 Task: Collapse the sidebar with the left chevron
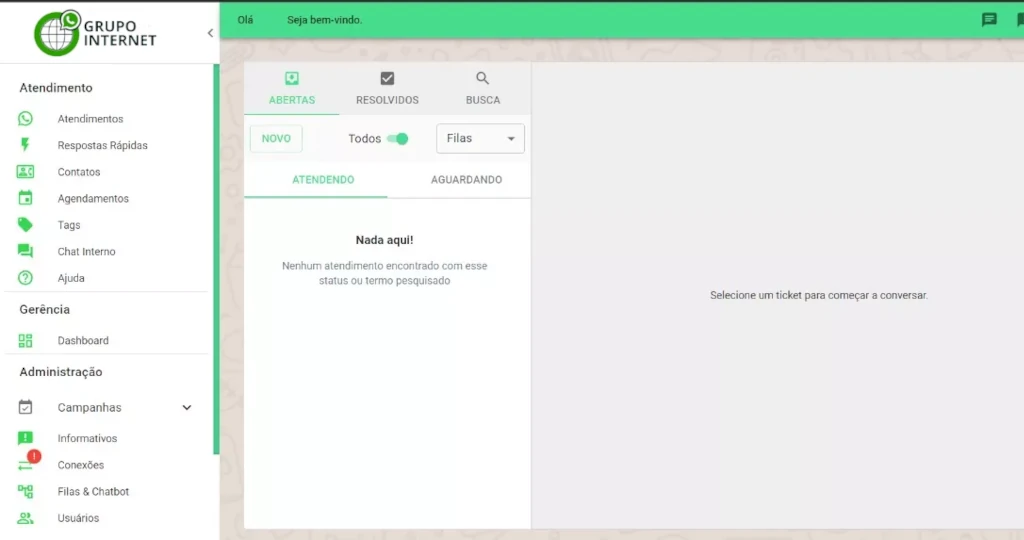tap(210, 33)
